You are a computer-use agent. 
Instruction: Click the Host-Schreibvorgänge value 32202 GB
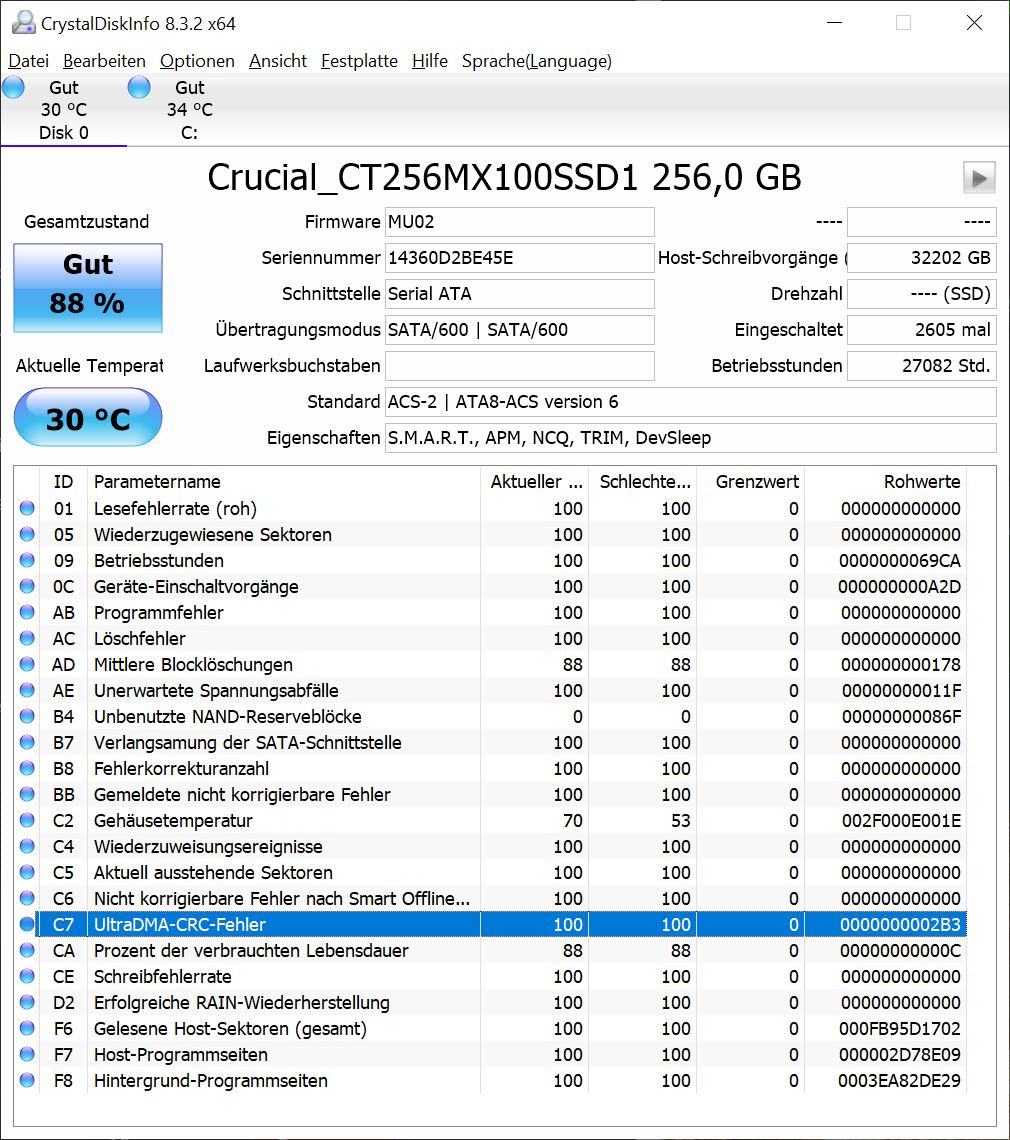coord(921,258)
